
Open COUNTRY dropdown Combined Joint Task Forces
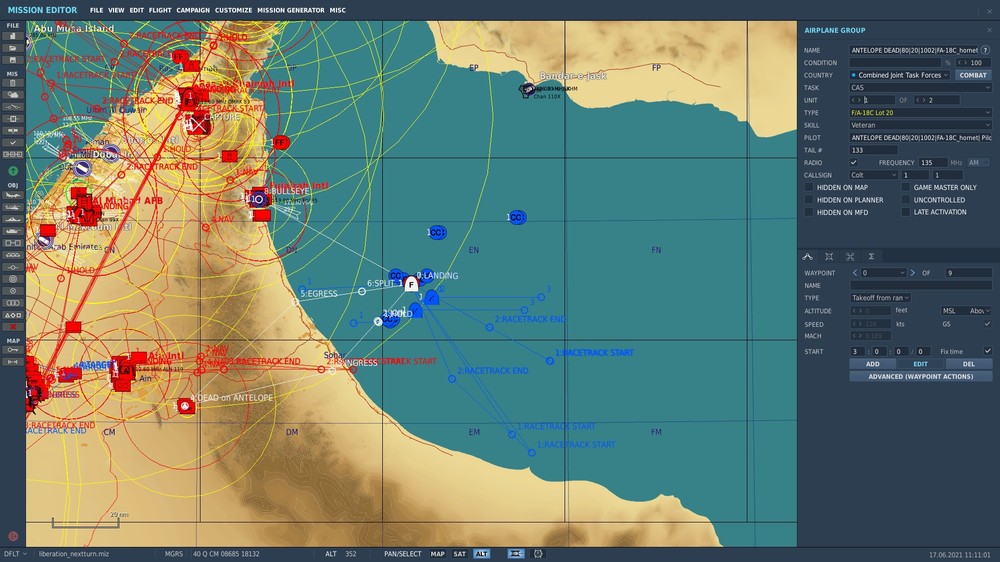900,75
